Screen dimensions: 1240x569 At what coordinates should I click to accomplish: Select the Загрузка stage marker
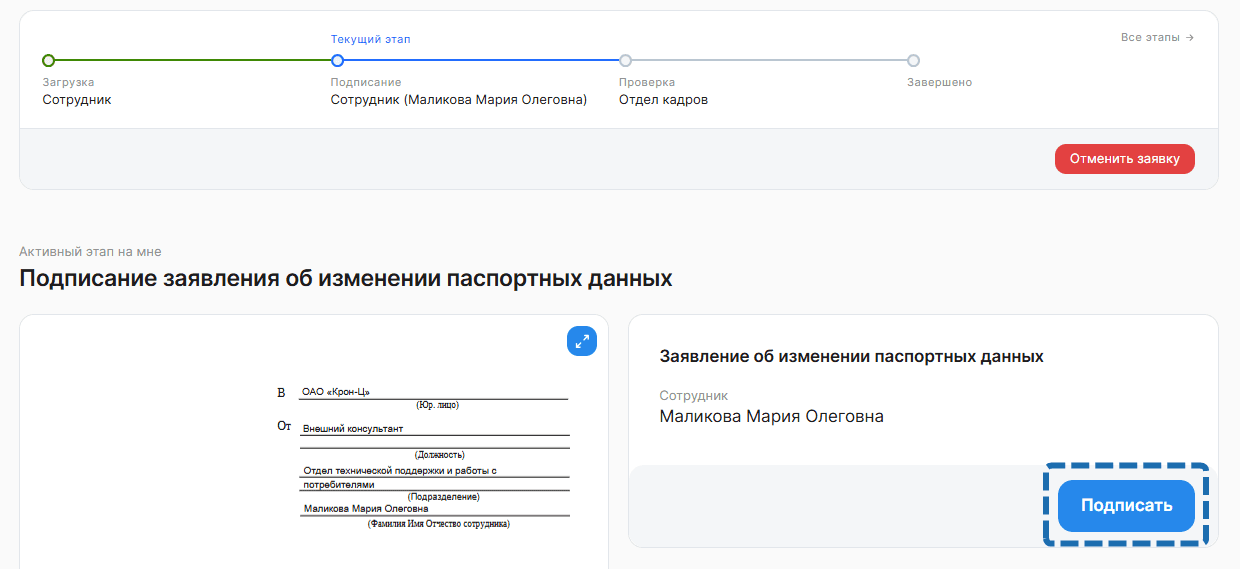[49, 60]
